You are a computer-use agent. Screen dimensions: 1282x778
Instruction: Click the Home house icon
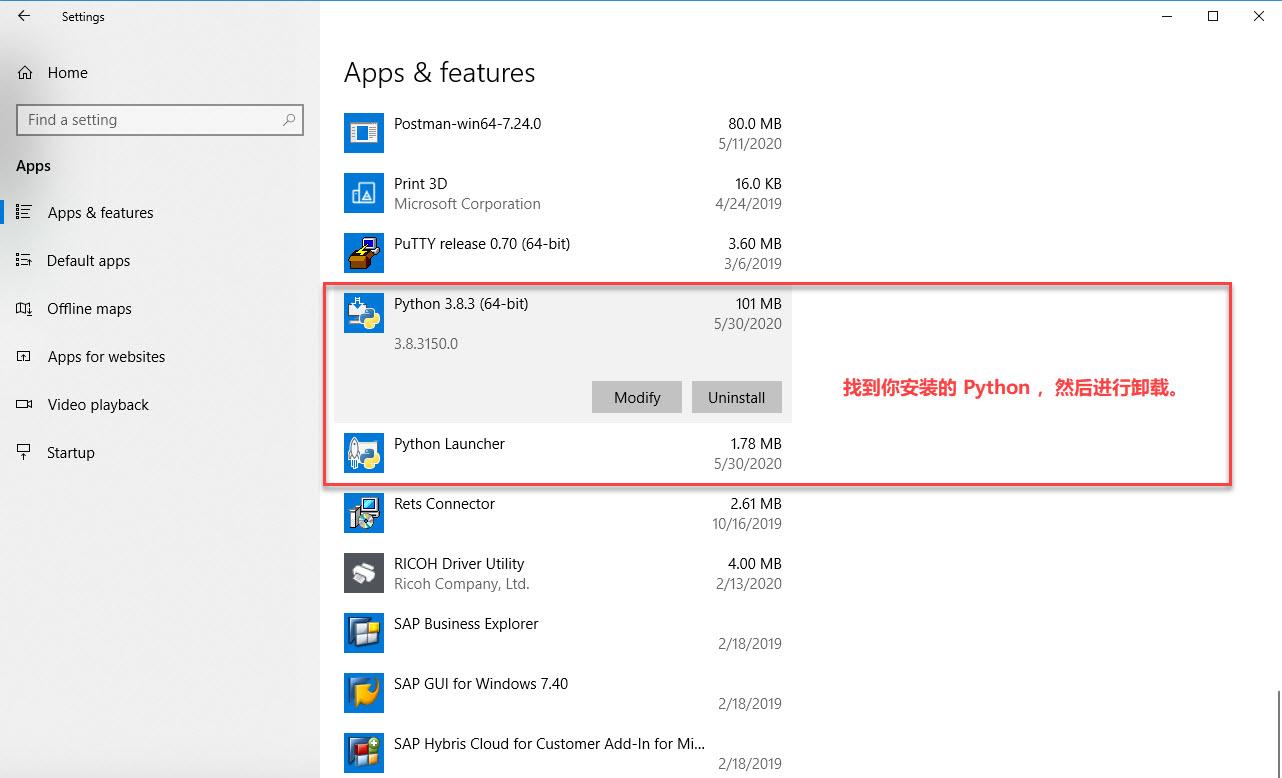25,72
